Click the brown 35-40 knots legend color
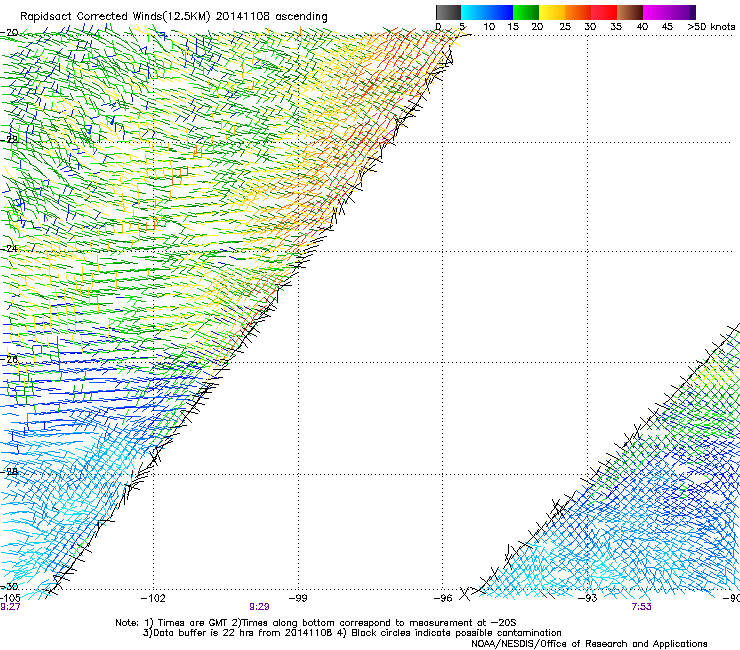The height and width of the screenshot is (650, 740). click(630, 12)
